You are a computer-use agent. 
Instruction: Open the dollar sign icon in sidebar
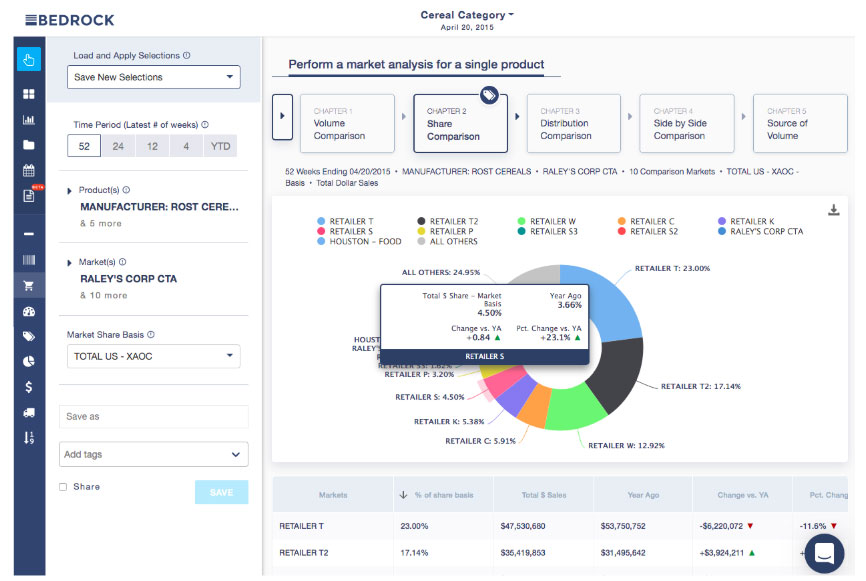point(29,387)
